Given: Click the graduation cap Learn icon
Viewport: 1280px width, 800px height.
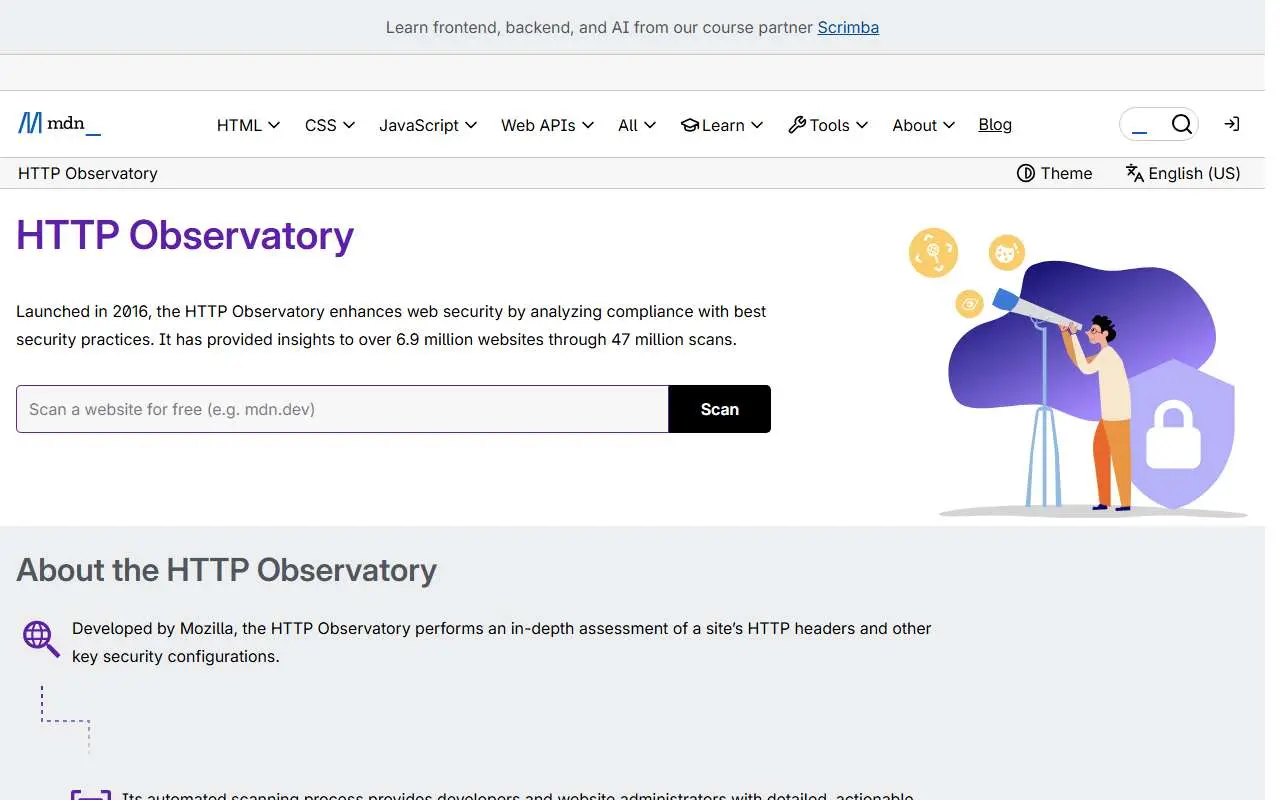Looking at the screenshot, I should click(689, 125).
